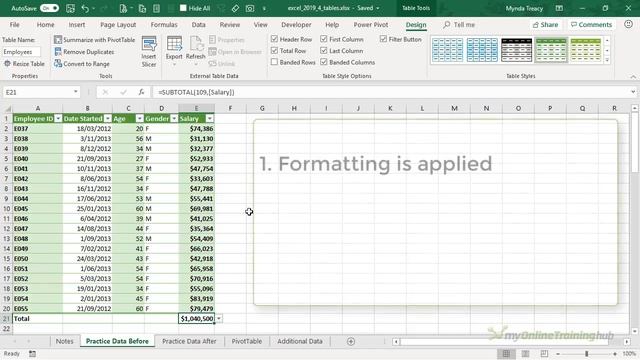Click Resize Table
The height and width of the screenshot is (360, 640).
click(x=24, y=64)
